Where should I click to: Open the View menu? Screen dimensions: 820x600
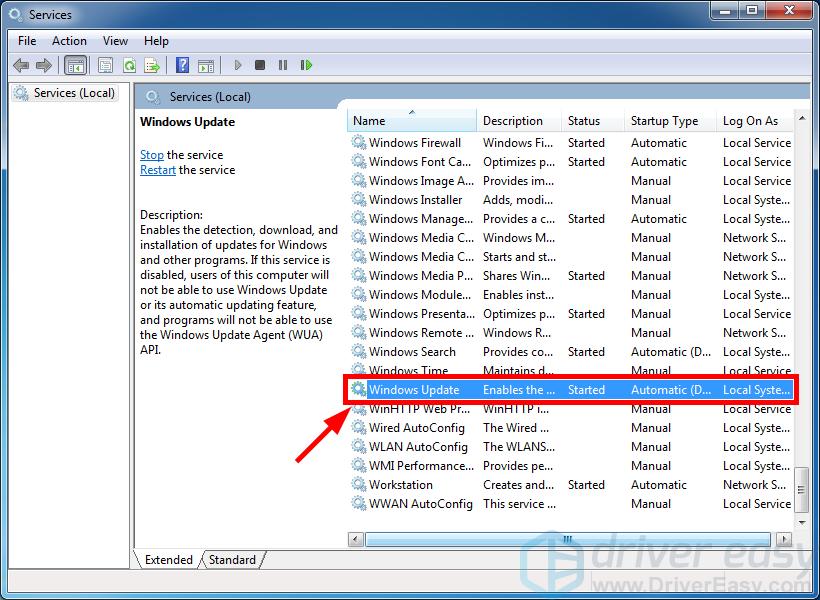(x=115, y=41)
